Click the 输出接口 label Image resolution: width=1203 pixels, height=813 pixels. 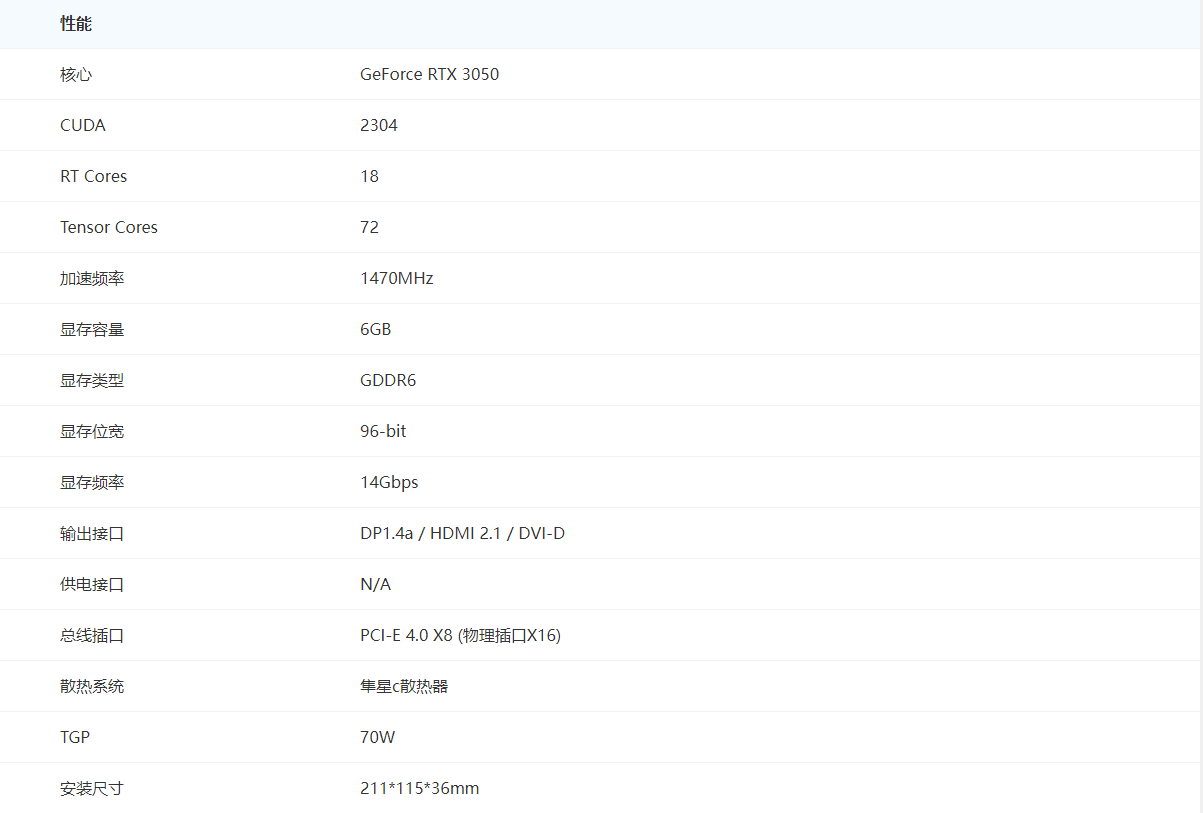[x=92, y=534]
